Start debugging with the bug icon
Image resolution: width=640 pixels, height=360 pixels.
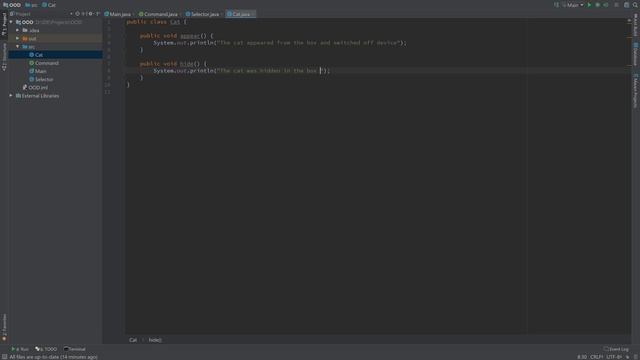pos(598,5)
